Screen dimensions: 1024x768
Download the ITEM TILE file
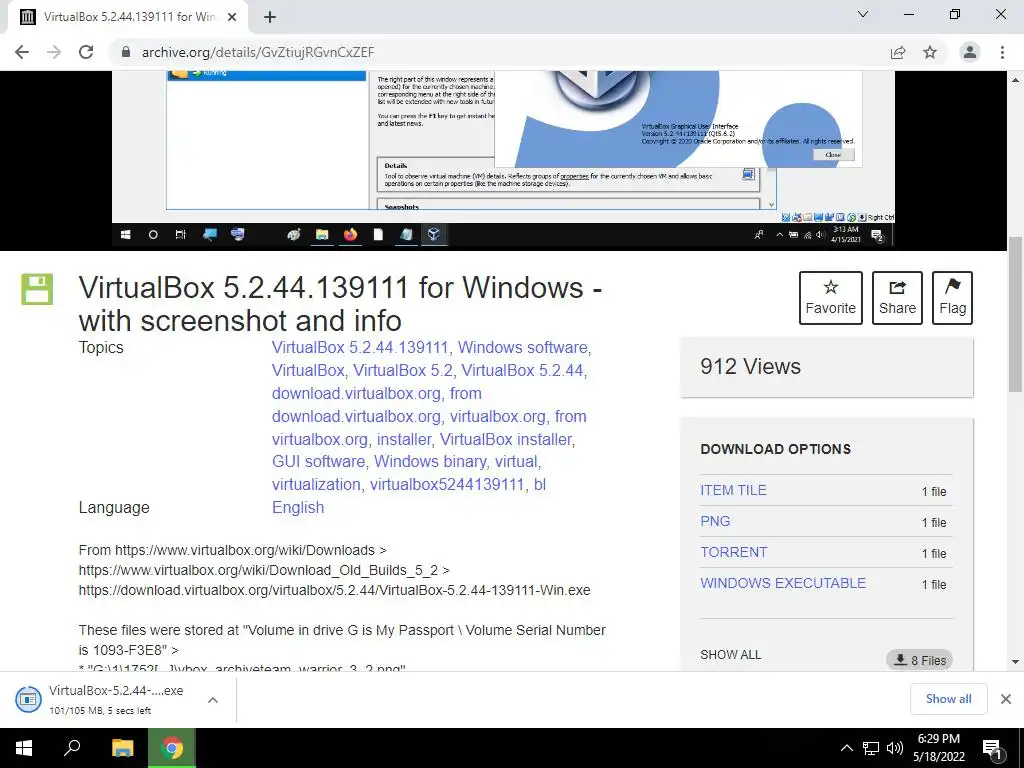(733, 490)
